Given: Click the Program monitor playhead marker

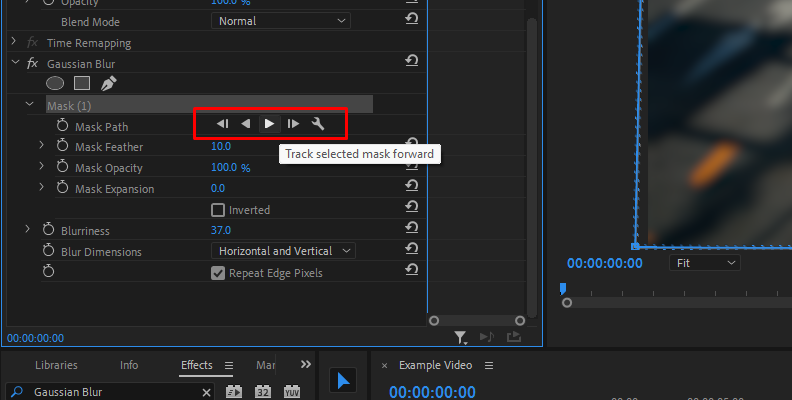Looking at the screenshot, I should pyautogui.click(x=563, y=288).
